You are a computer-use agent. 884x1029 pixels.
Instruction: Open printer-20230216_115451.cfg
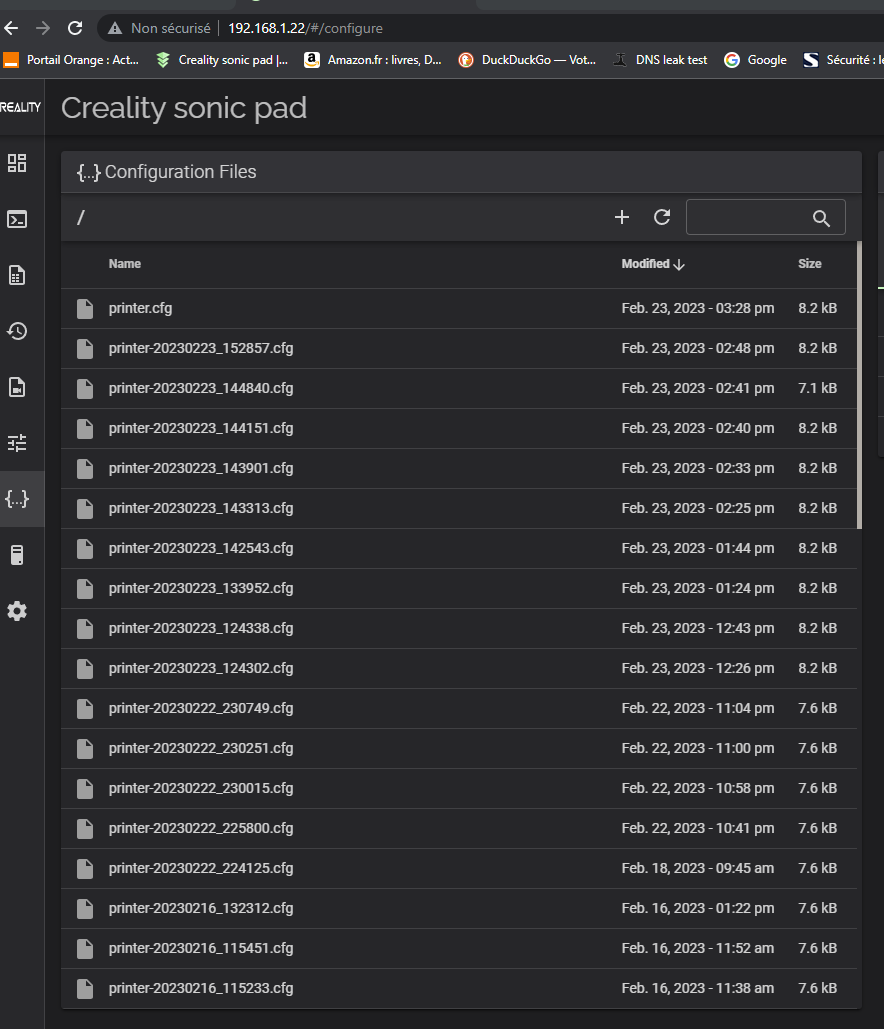[201, 949]
